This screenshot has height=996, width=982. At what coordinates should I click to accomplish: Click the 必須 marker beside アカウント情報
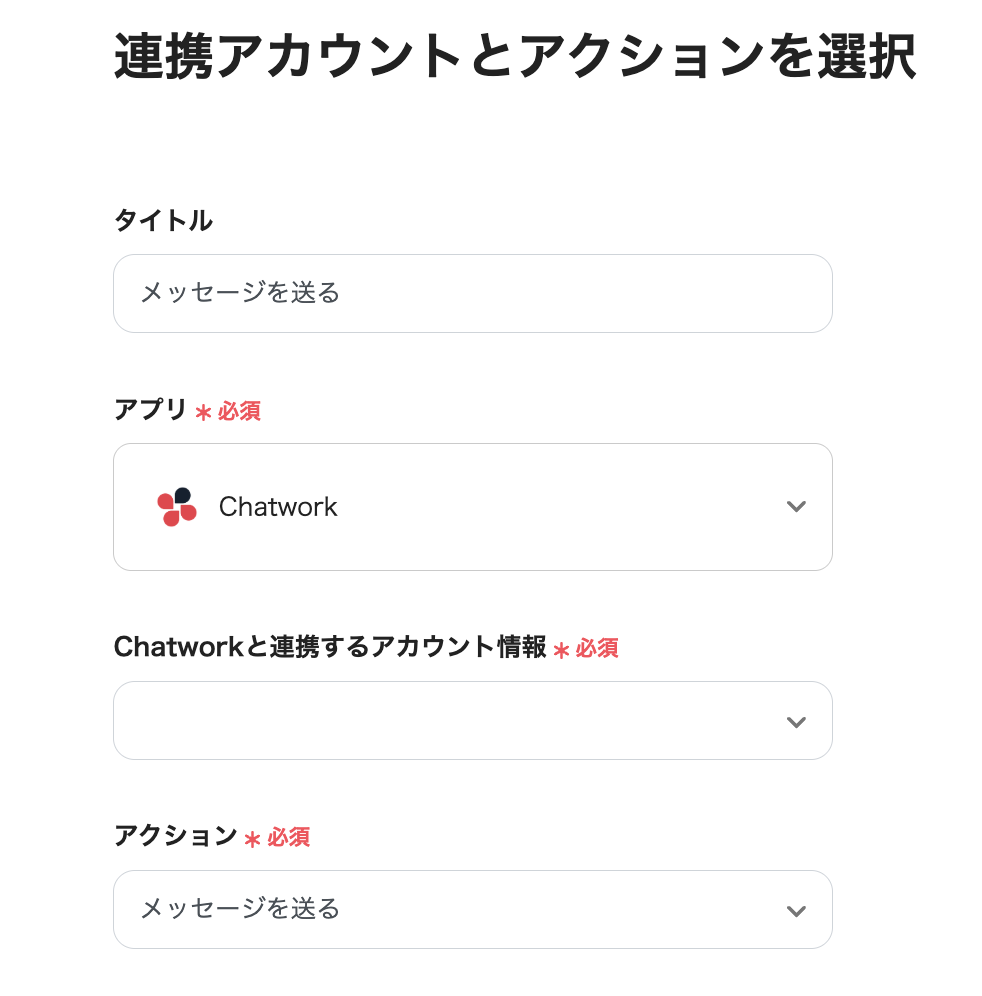(597, 649)
